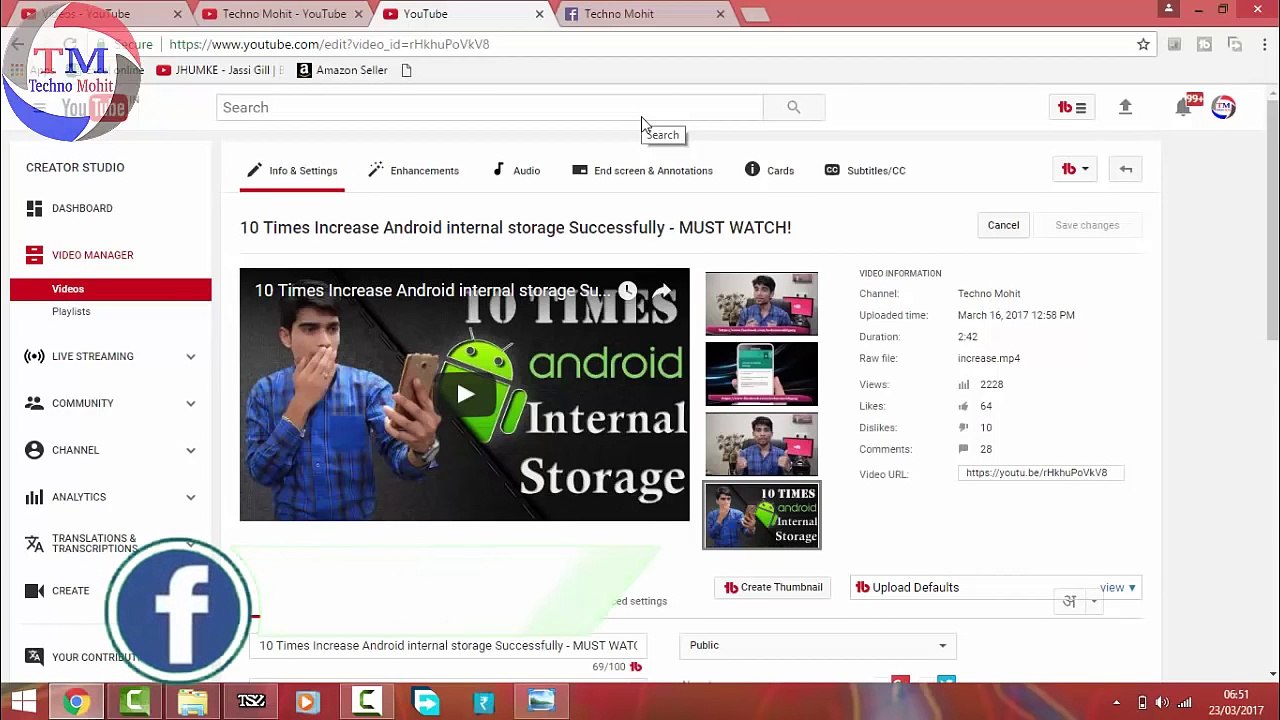Click the upload video arrow icon
Image resolution: width=1280 pixels, height=720 pixels.
(x=1125, y=107)
